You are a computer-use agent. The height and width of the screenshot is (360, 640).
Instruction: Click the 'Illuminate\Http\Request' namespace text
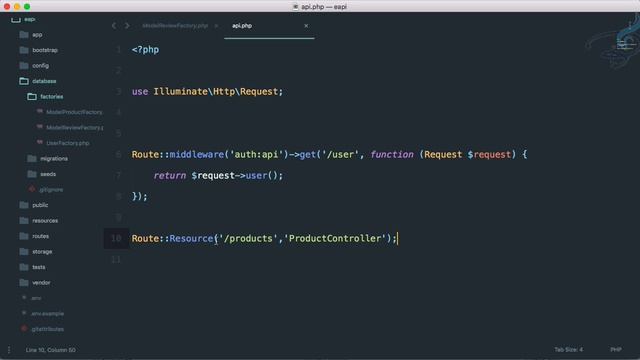(x=216, y=91)
